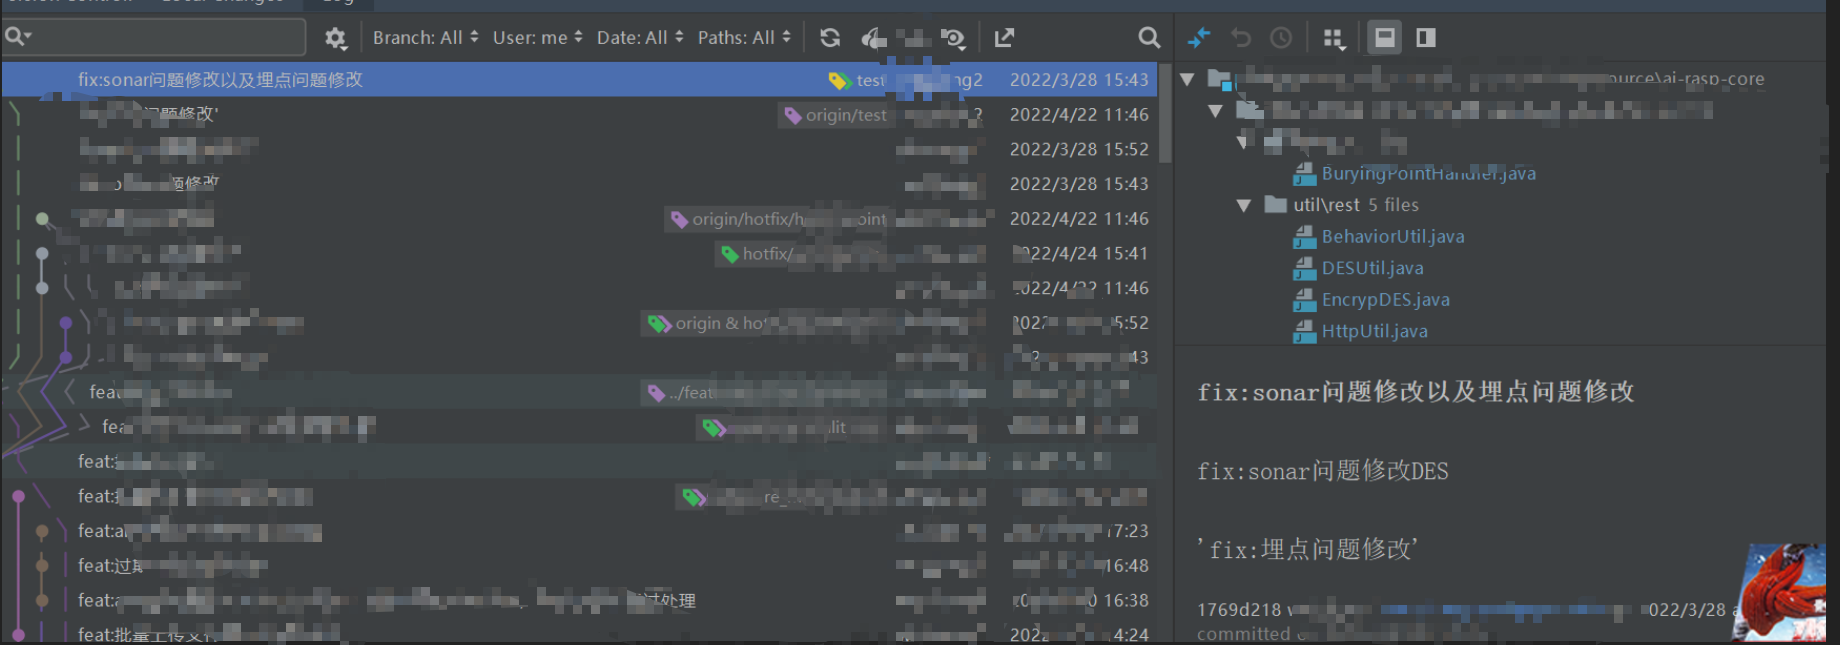This screenshot has height=645, width=1840.
Task: Open the Date: All filter dropdown
Action: point(640,38)
